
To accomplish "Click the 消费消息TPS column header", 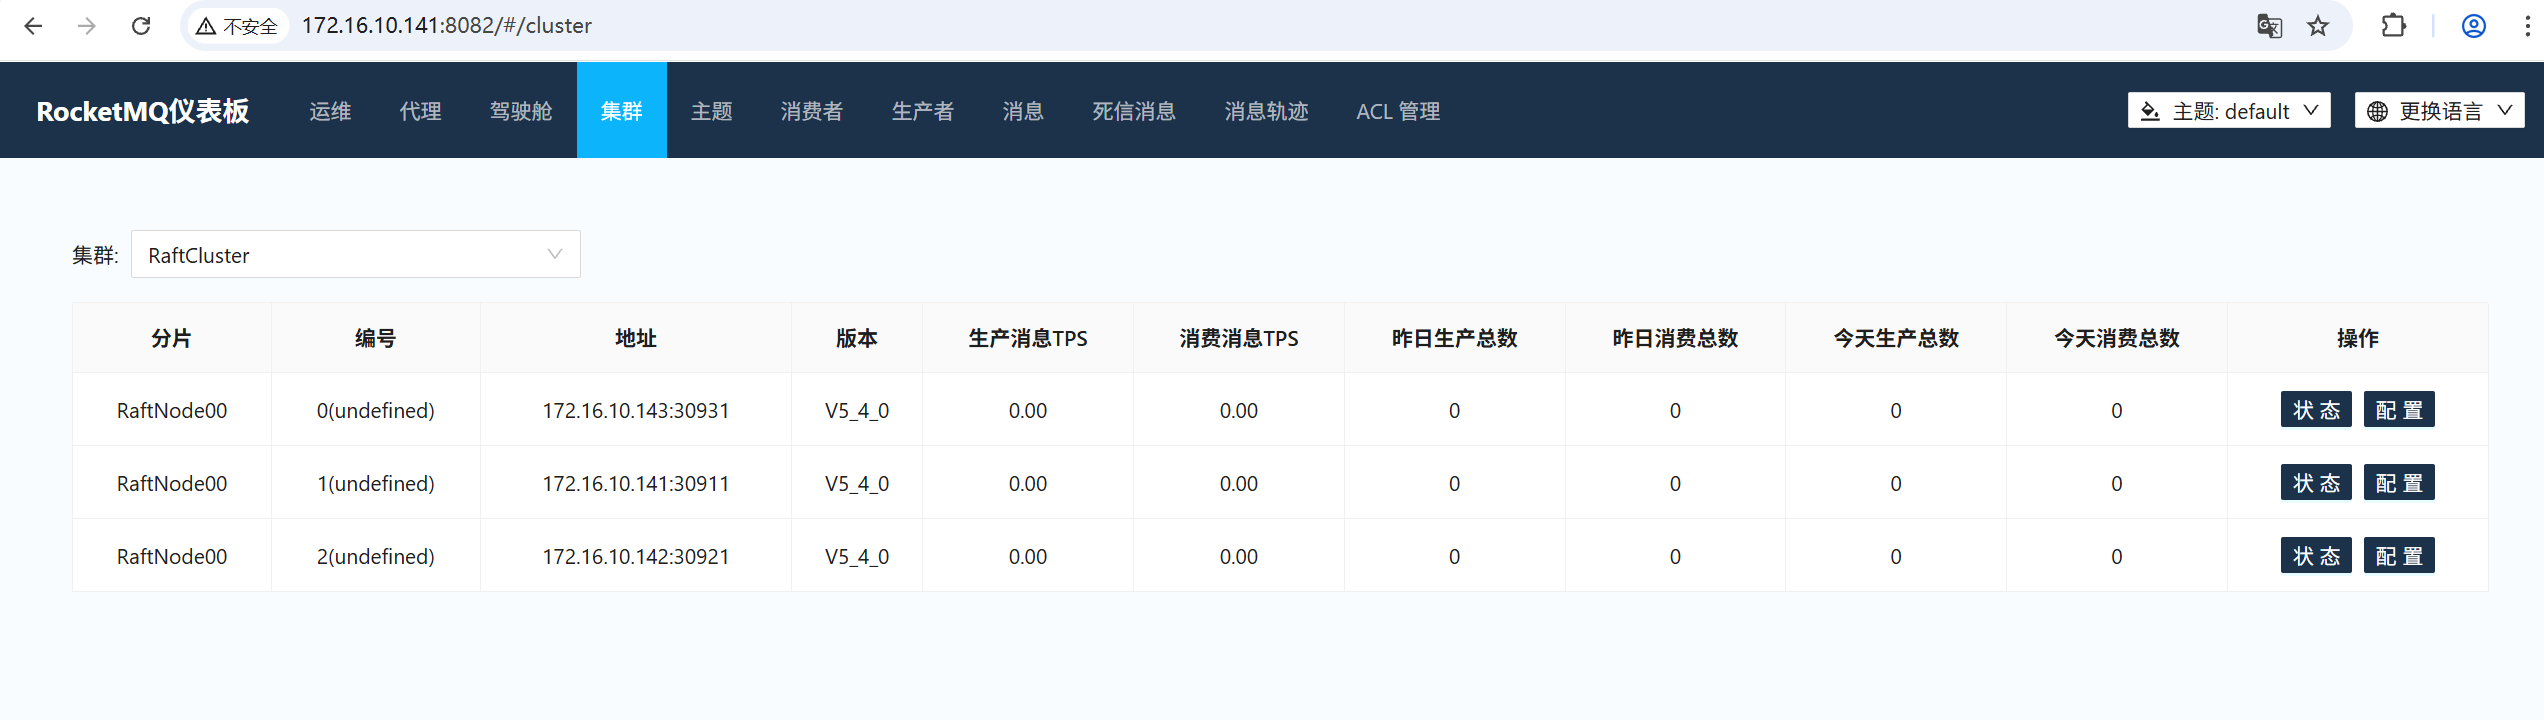I will pyautogui.click(x=1239, y=338).
